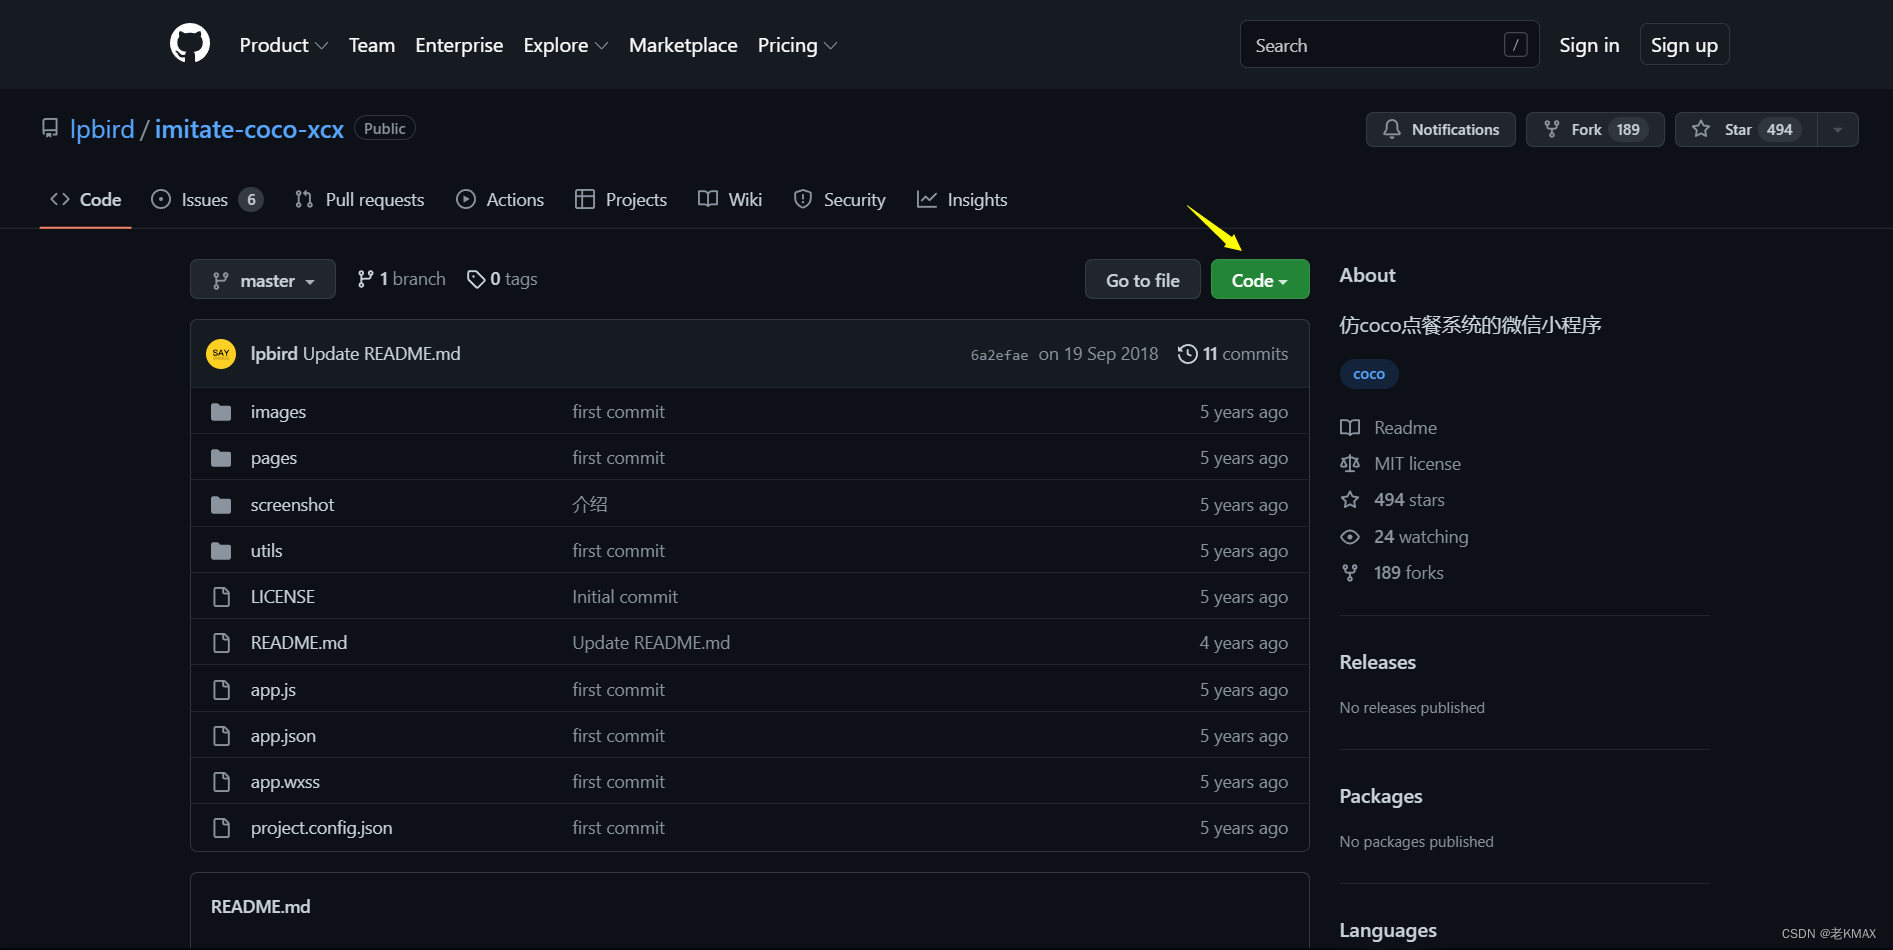The image size is (1893, 950).
Task: Expand the Product menu in header
Action: (283, 45)
